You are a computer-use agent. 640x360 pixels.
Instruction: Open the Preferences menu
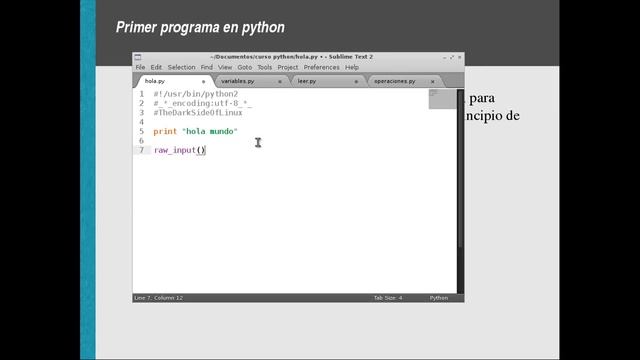pos(321,67)
